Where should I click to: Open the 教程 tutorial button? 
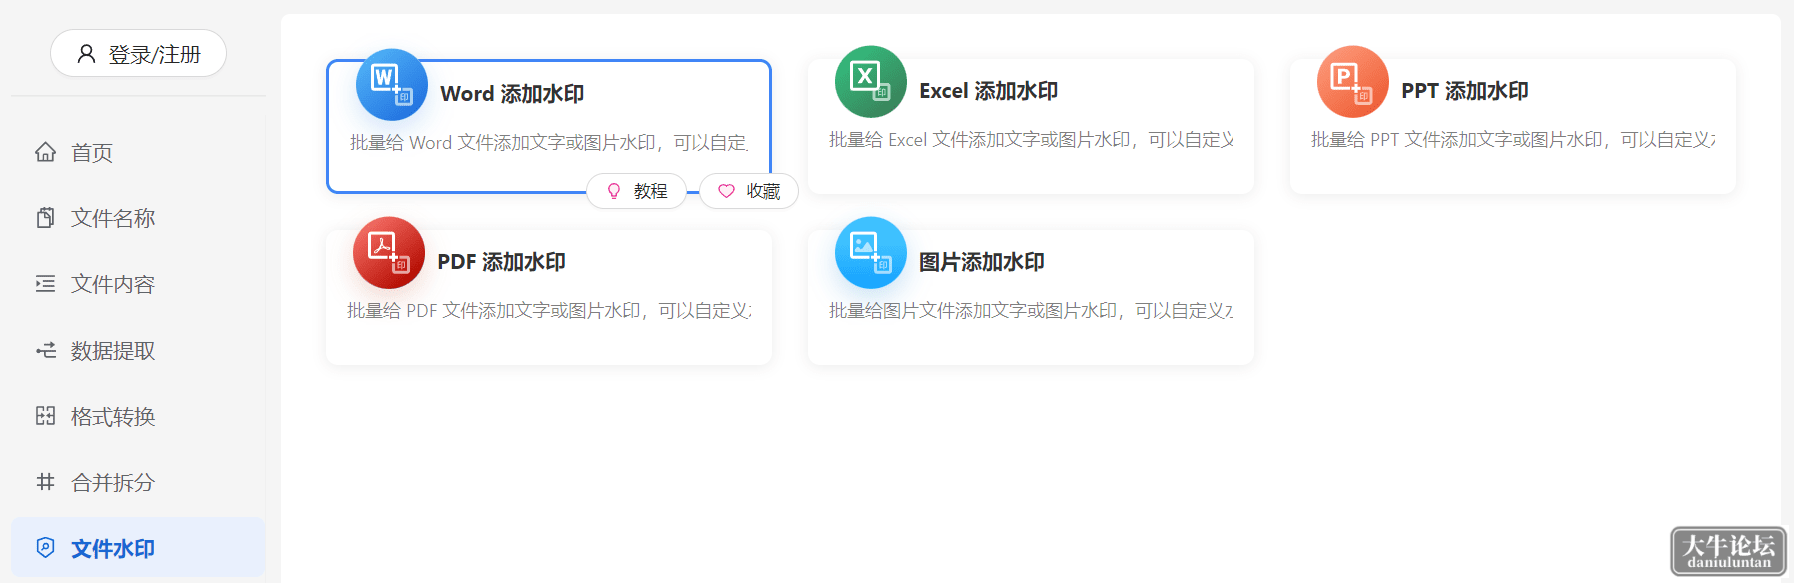636,191
